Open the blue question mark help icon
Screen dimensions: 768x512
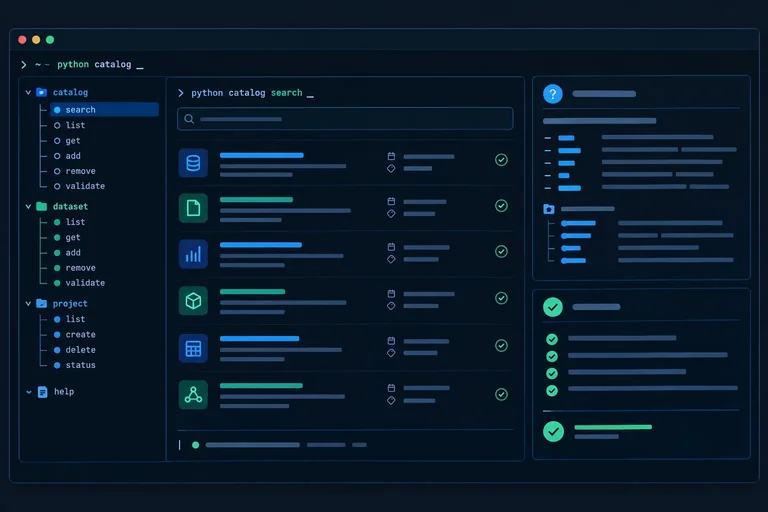552,94
